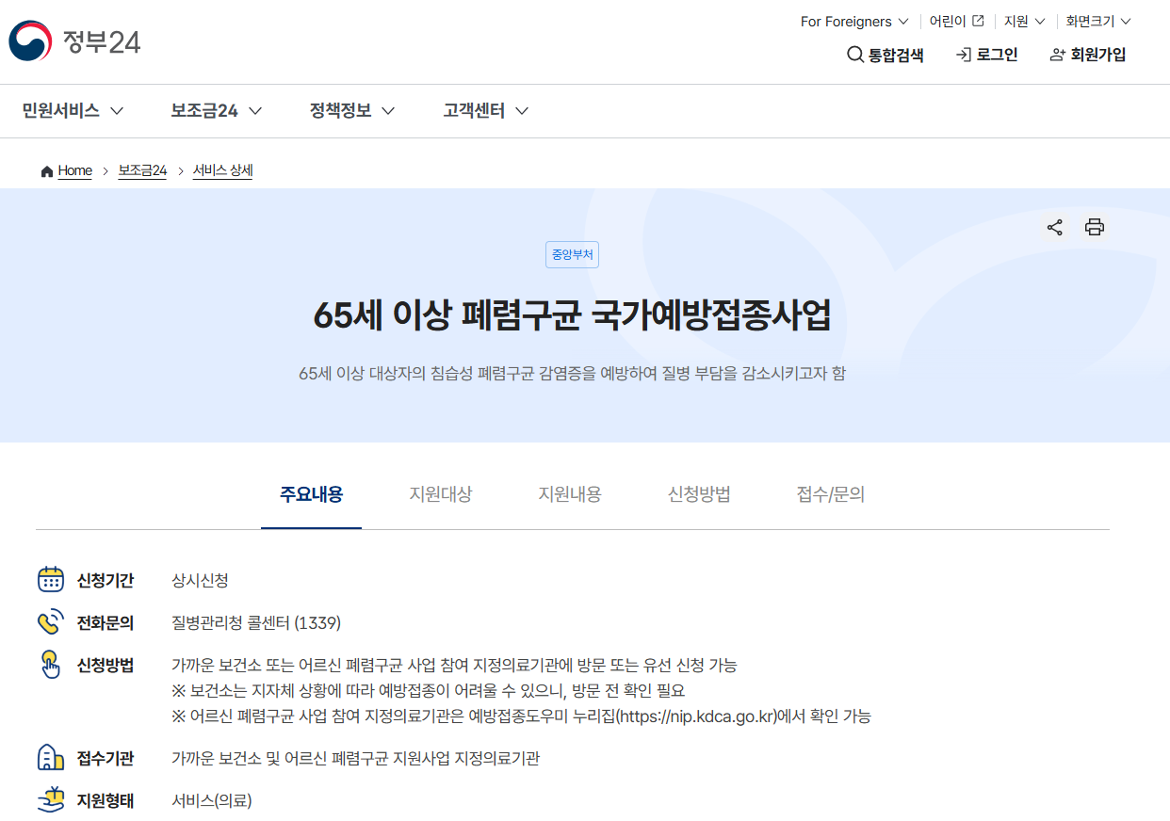
Task: Click the service icon beside 지원형태
Action: [x=50, y=800]
